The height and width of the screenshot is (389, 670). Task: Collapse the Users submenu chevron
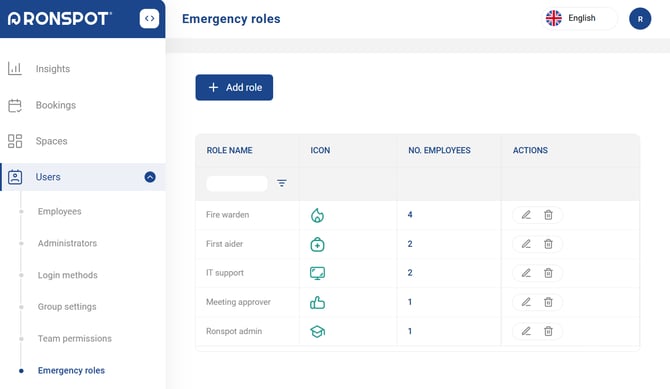pyautogui.click(x=150, y=177)
